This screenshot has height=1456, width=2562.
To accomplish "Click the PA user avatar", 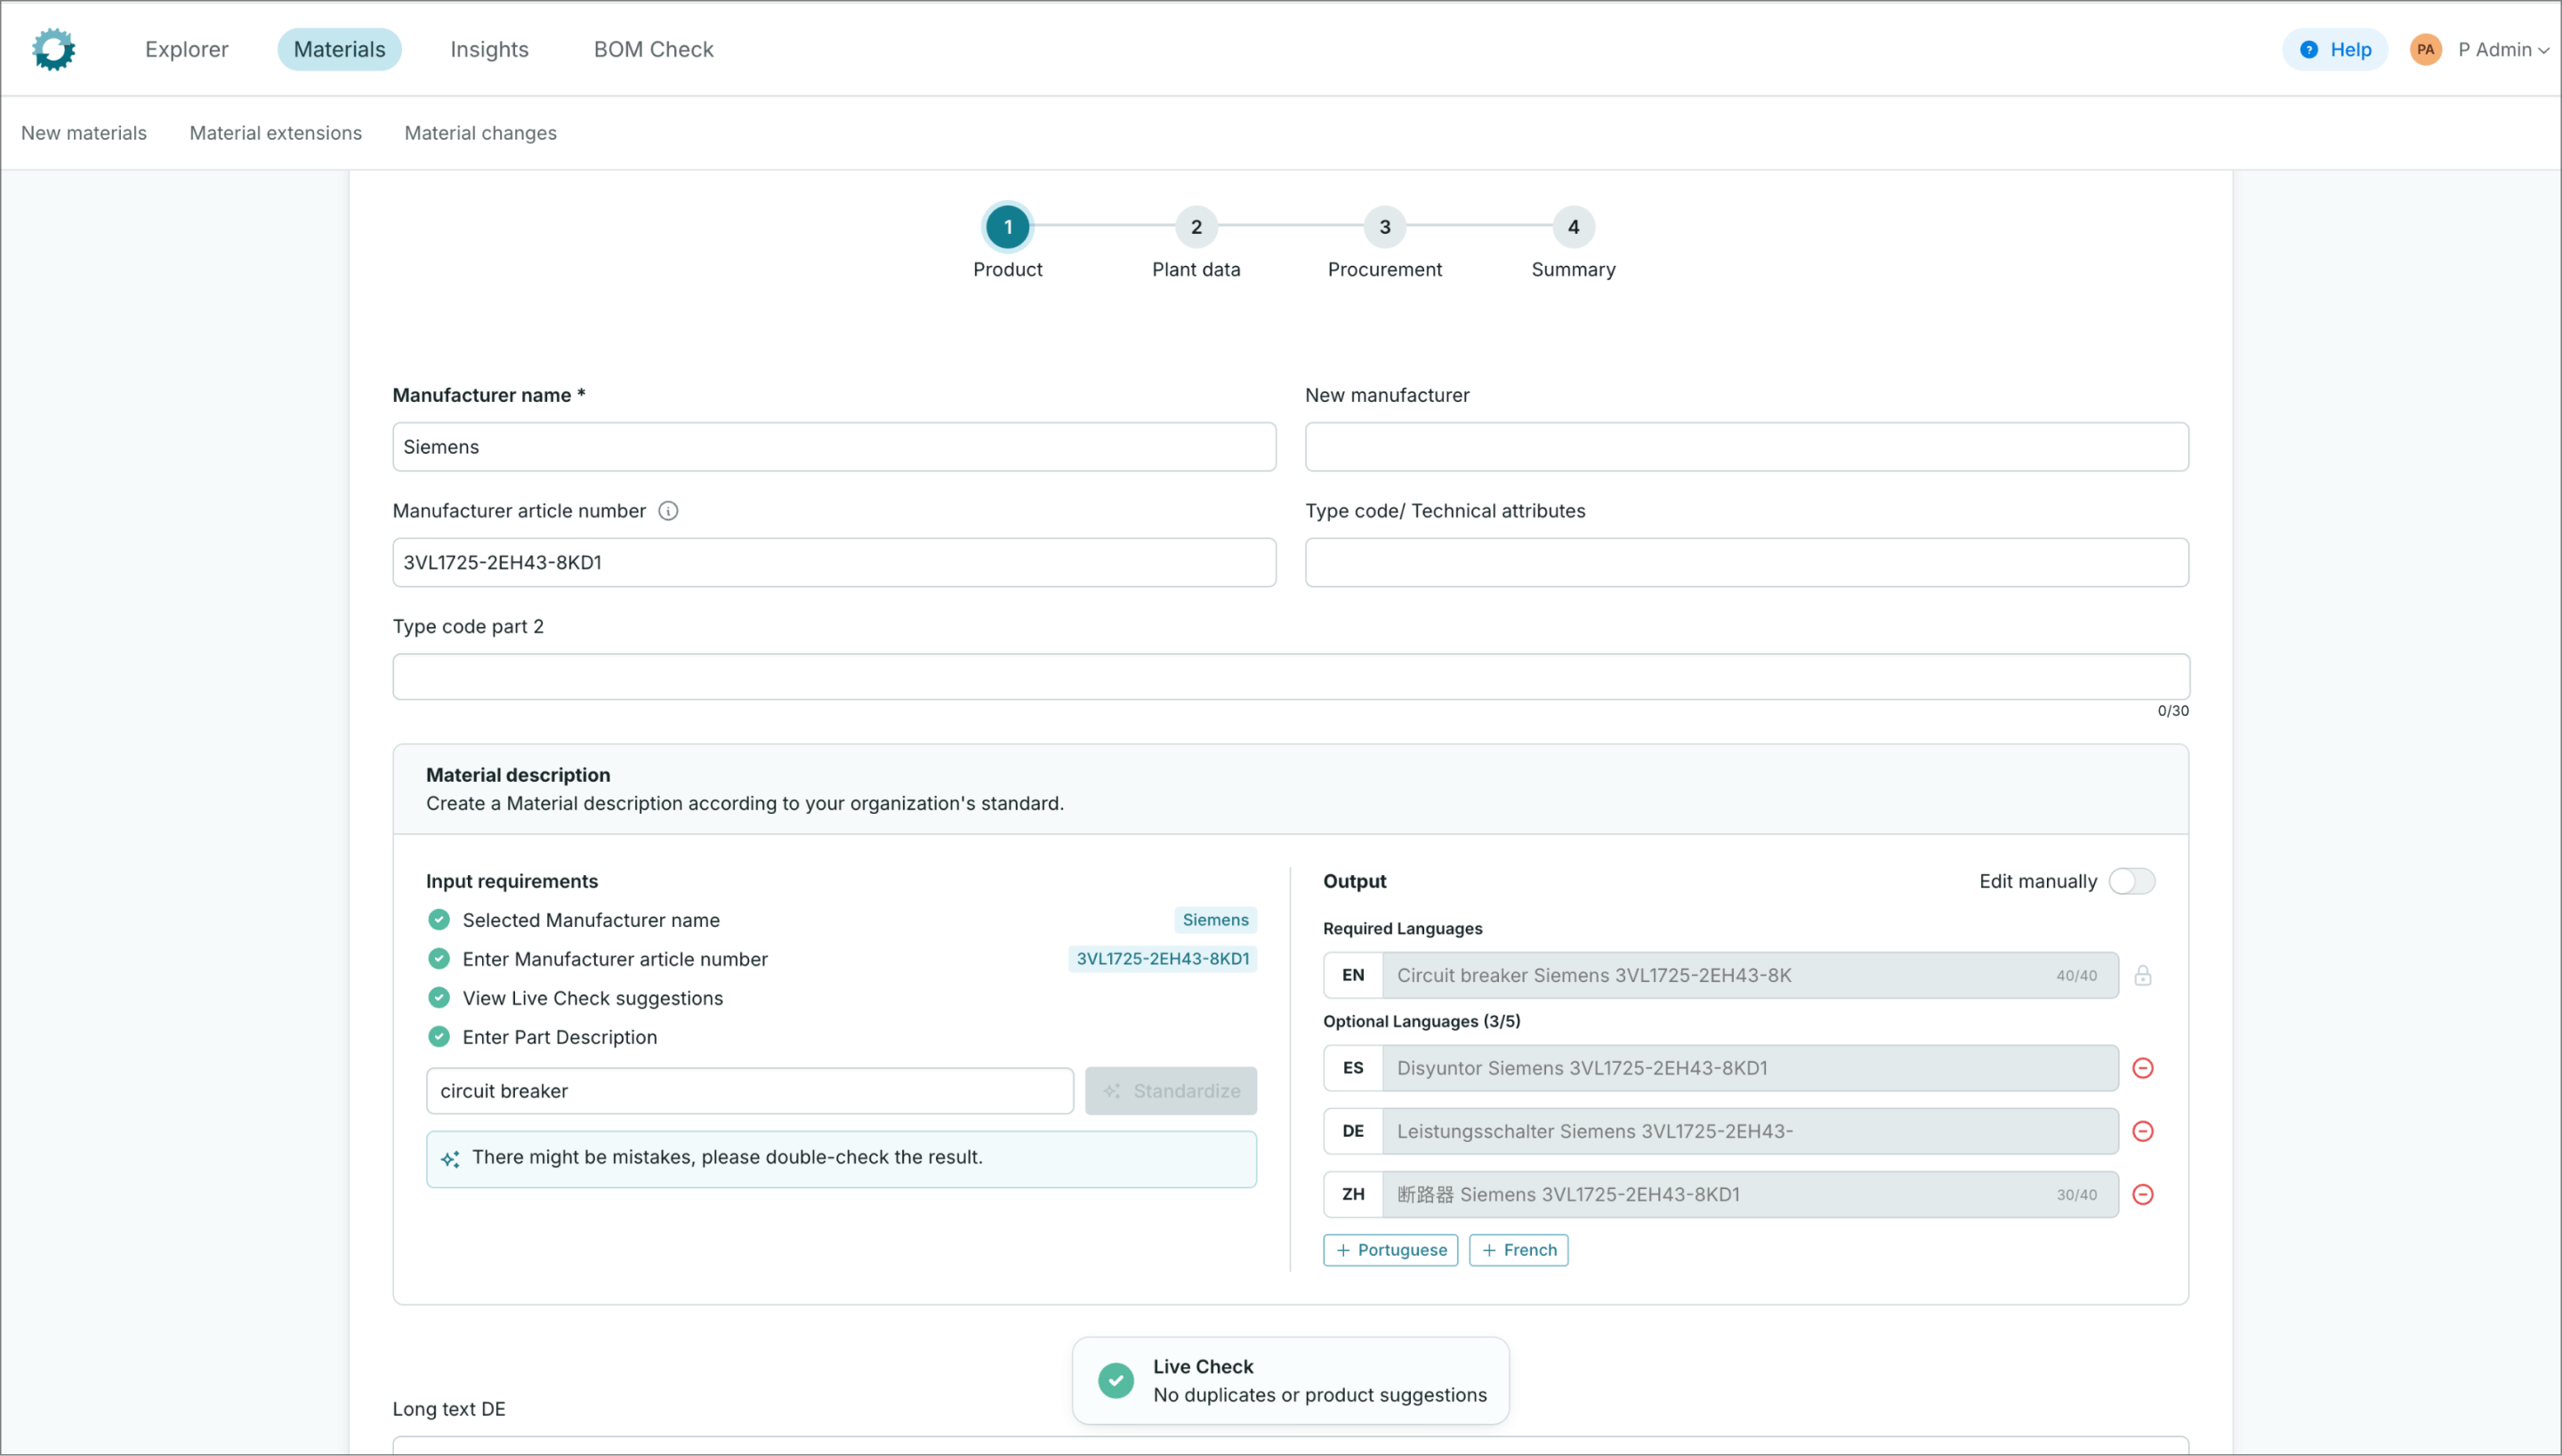I will point(2425,49).
